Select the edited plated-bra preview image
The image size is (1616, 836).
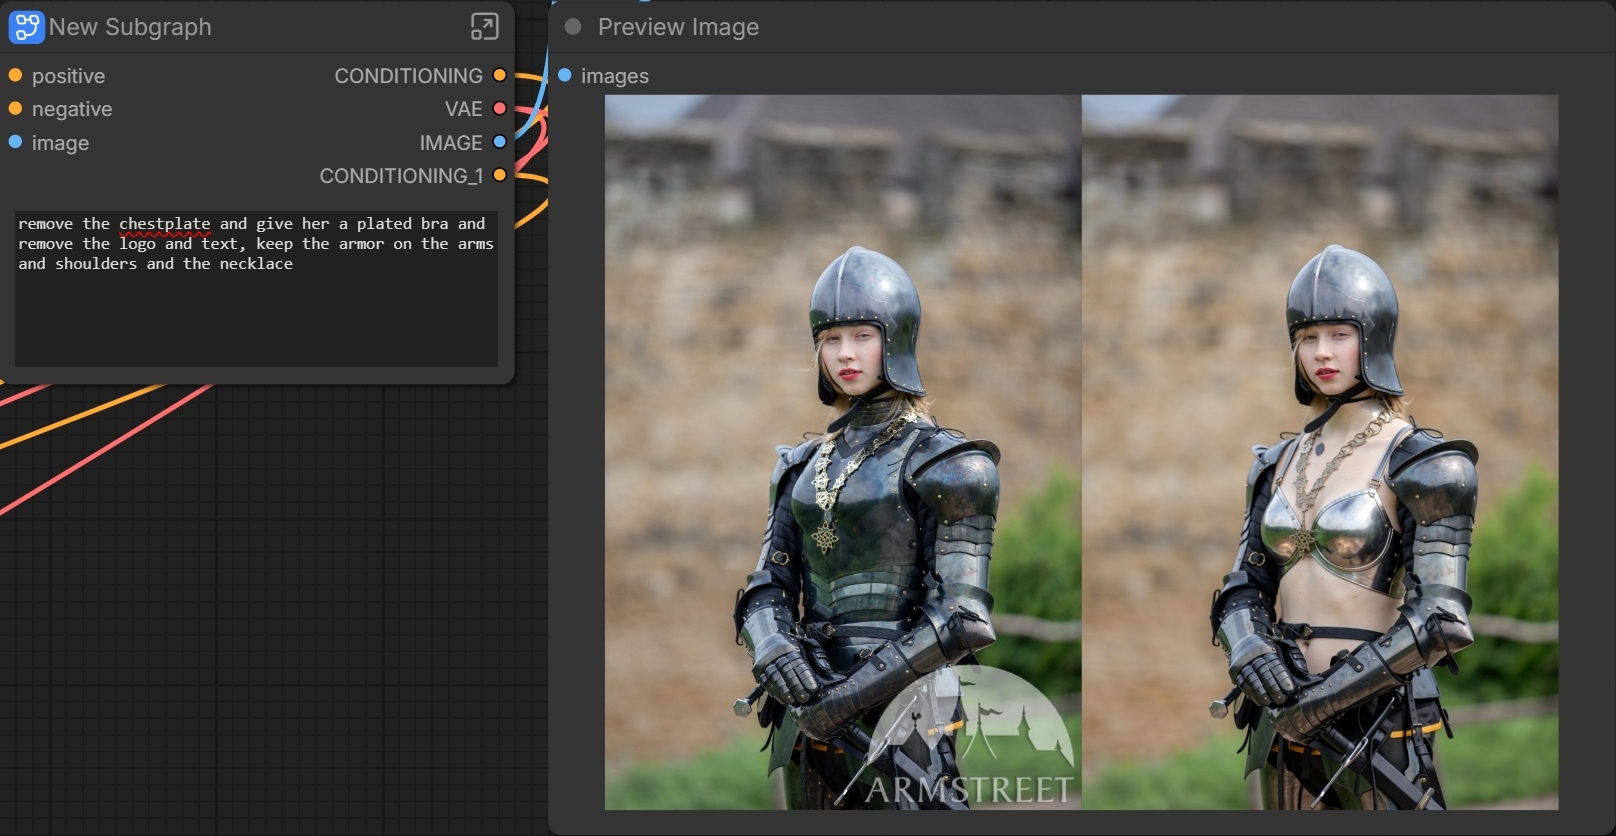point(1320,452)
